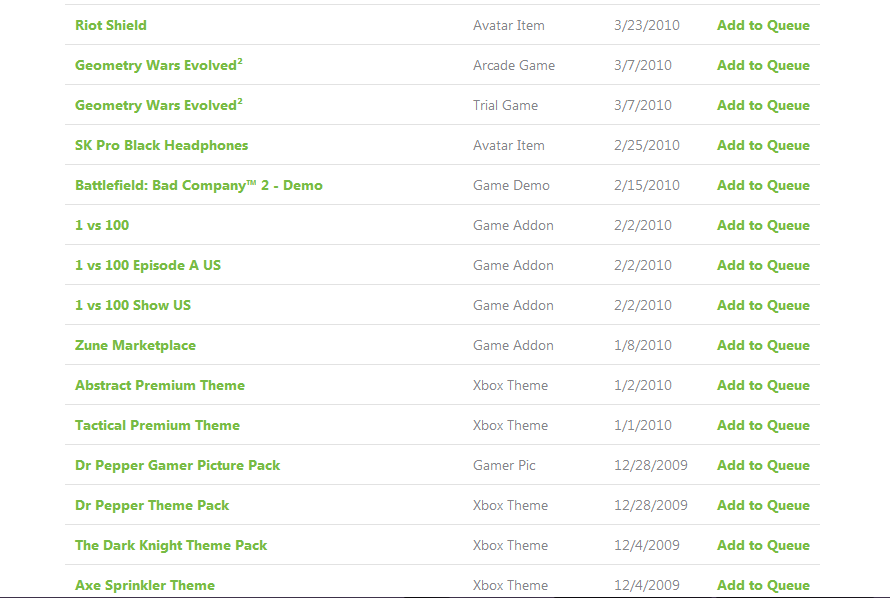Add Abstract Premium Theme to queue
The width and height of the screenshot is (890, 598).
pyautogui.click(x=763, y=385)
